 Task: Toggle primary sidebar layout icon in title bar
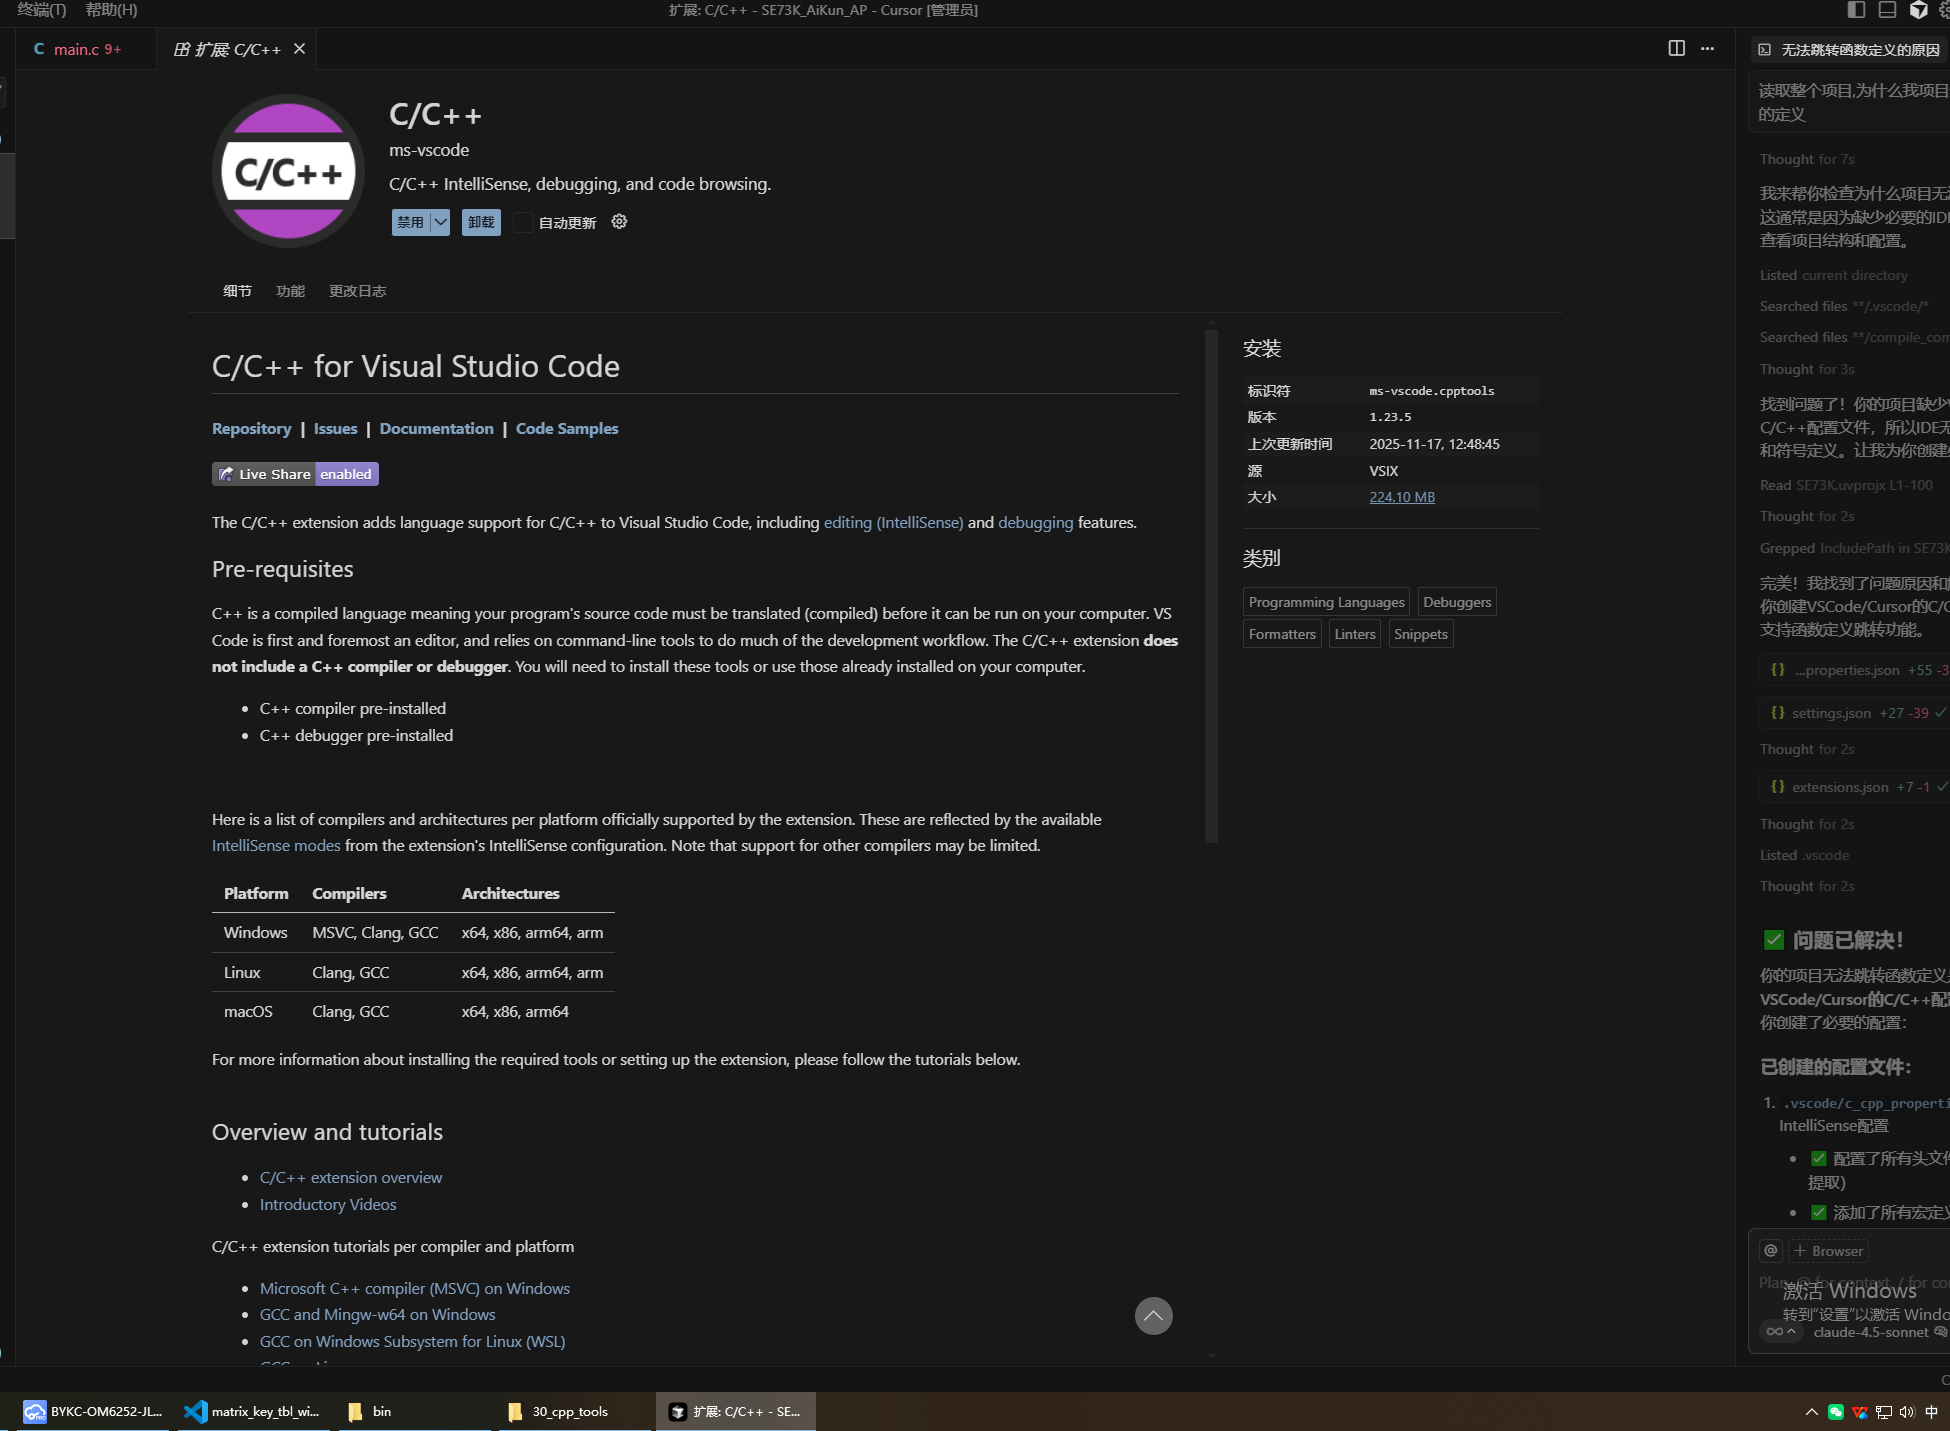(x=1856, y=10)
